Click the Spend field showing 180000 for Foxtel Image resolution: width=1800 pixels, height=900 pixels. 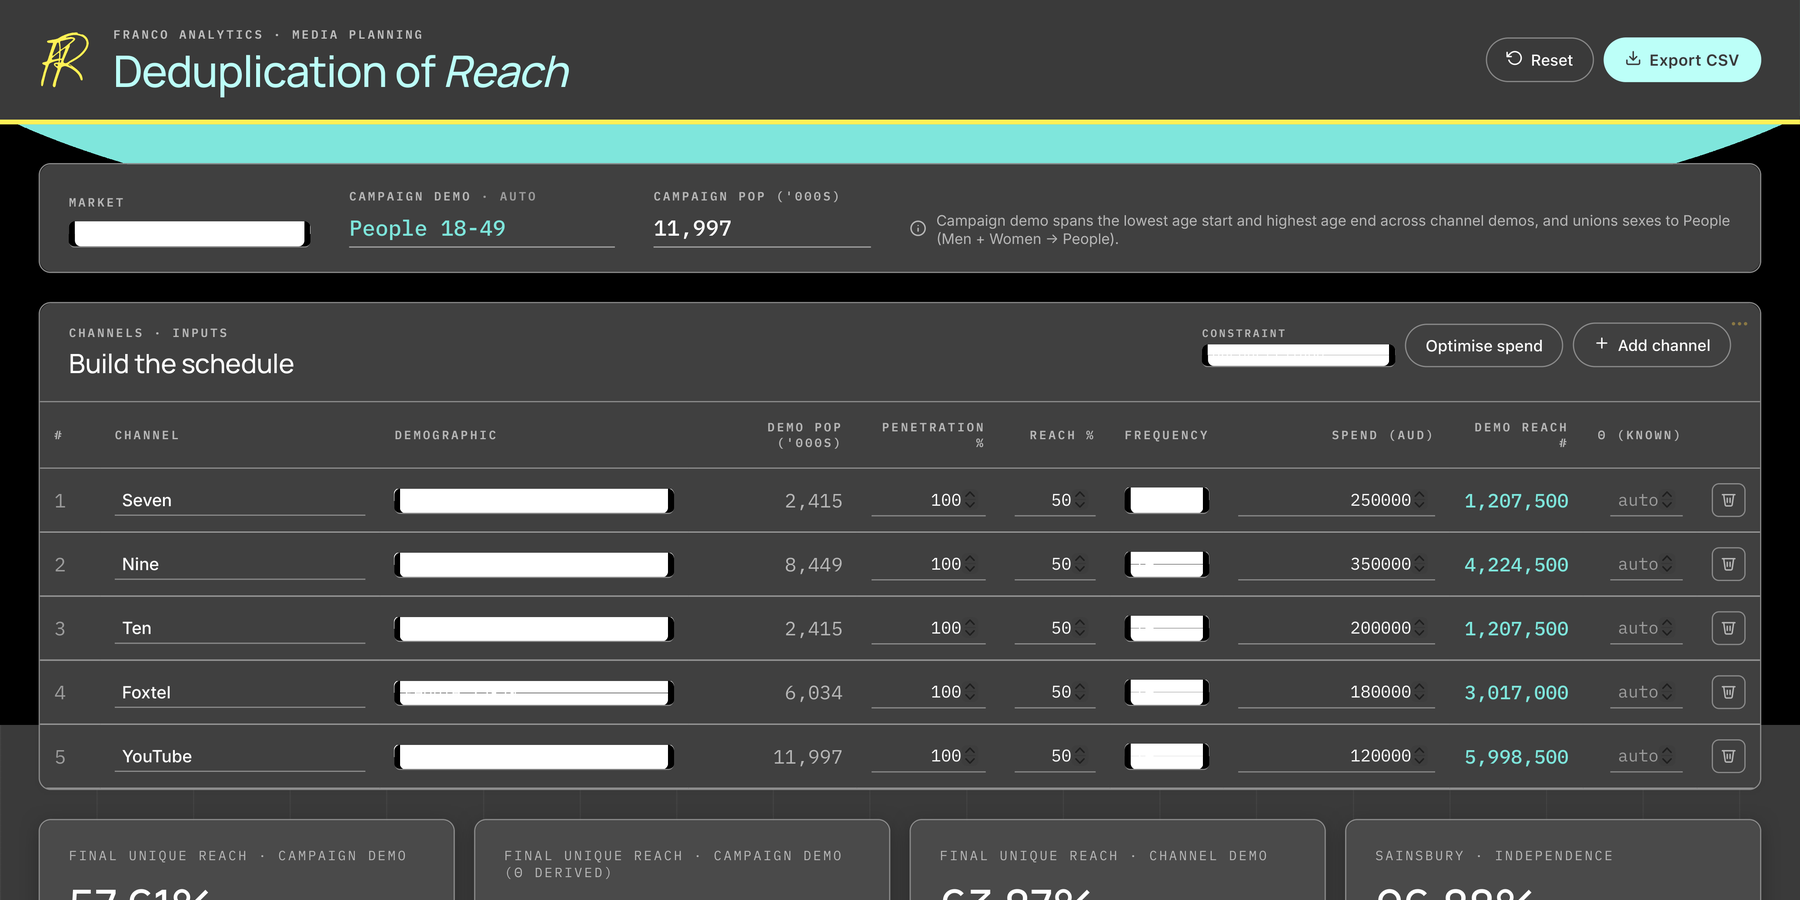1336,692
